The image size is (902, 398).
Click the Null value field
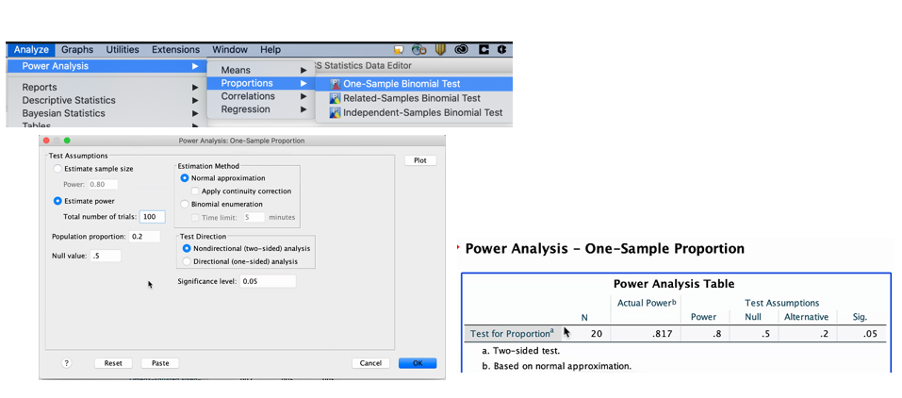tap(105, 255)
